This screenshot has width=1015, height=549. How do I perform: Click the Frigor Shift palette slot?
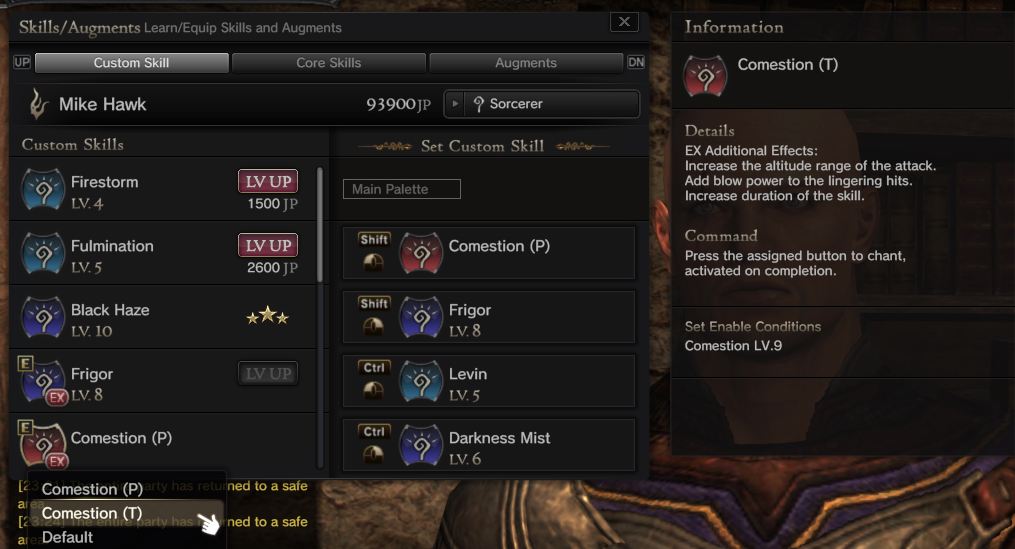click(489, 317)
